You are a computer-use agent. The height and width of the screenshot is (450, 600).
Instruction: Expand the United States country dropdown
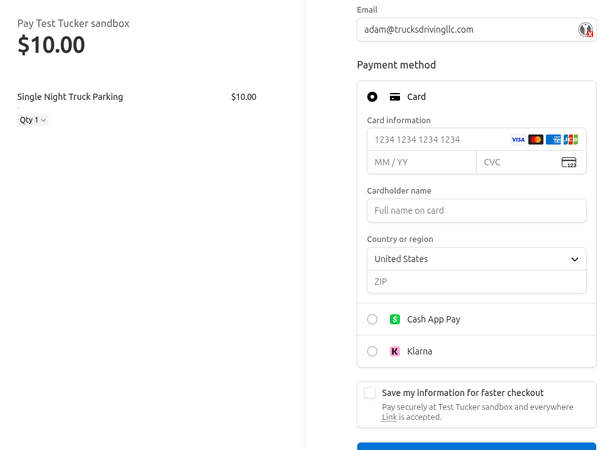pyautogui.click(x=476, y=259)
